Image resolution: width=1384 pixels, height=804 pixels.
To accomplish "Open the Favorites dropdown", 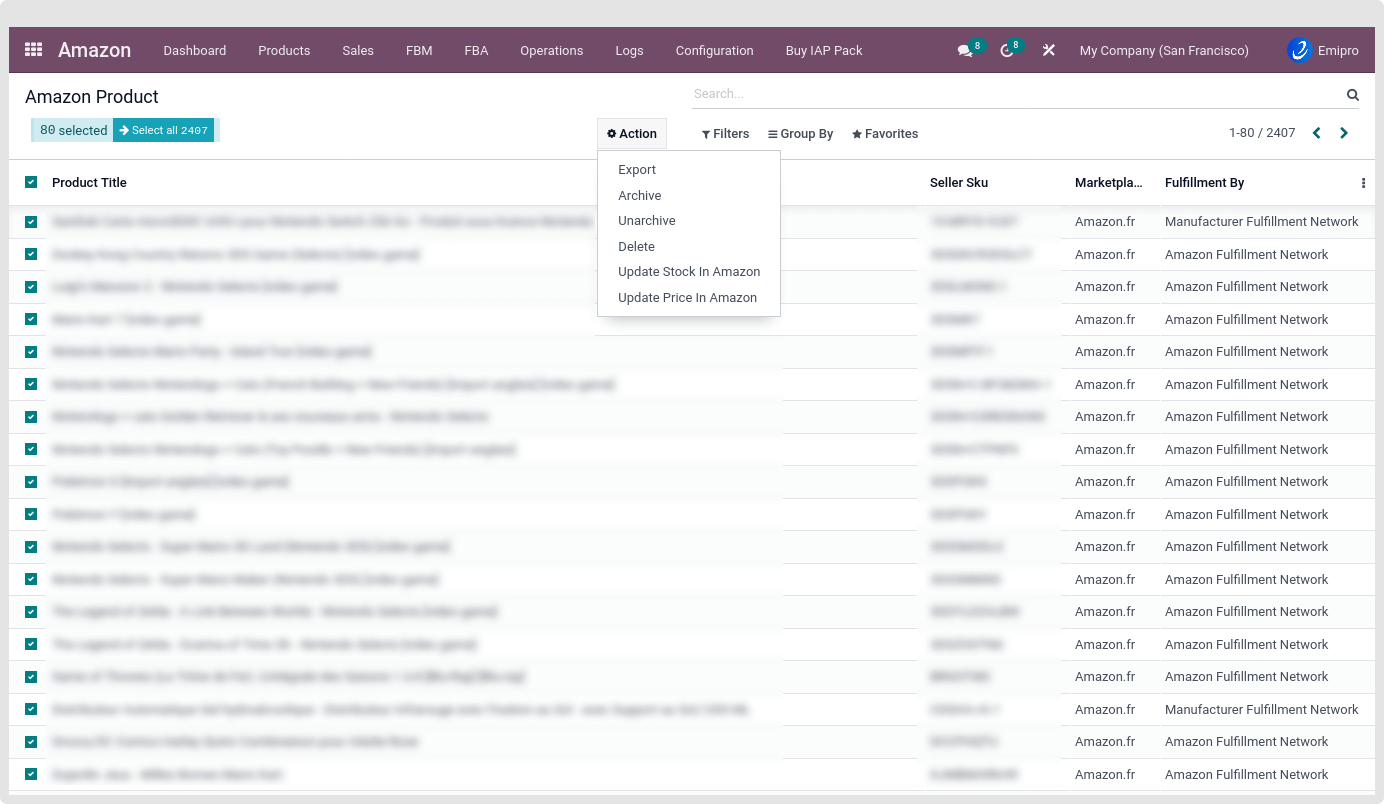I will (885, 134).
